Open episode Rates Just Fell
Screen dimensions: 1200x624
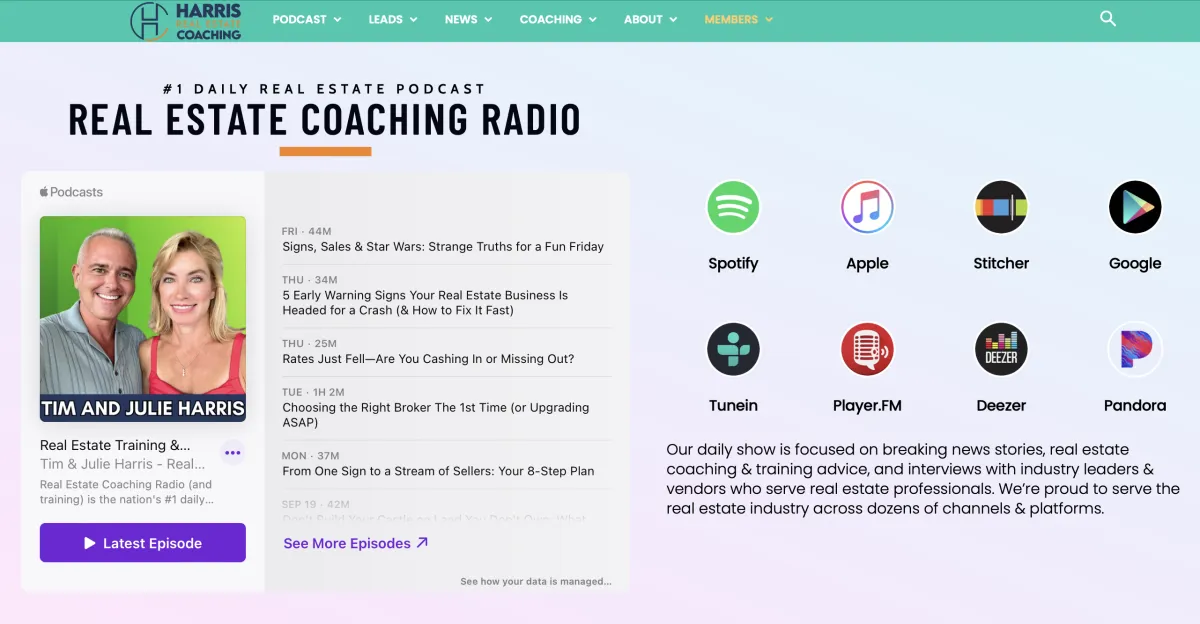[428, 359]
